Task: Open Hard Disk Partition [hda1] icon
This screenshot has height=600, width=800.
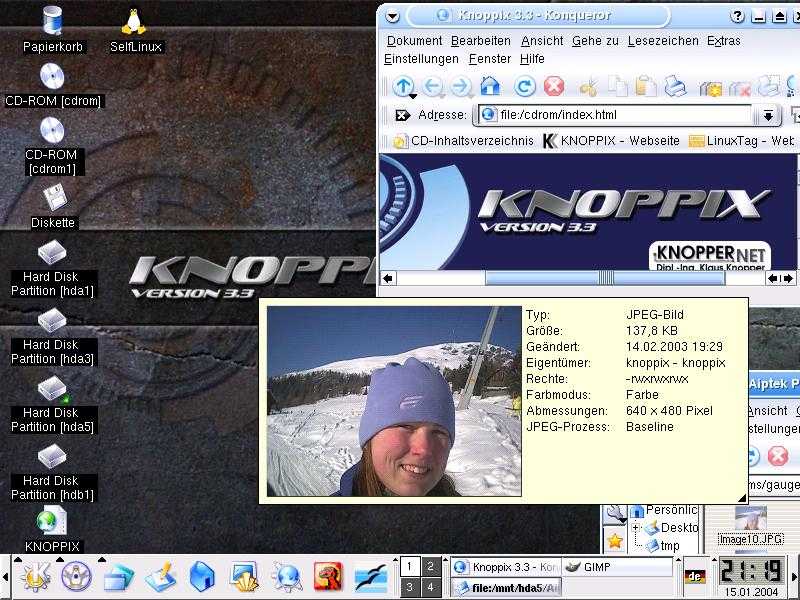Action: point(52,254)
